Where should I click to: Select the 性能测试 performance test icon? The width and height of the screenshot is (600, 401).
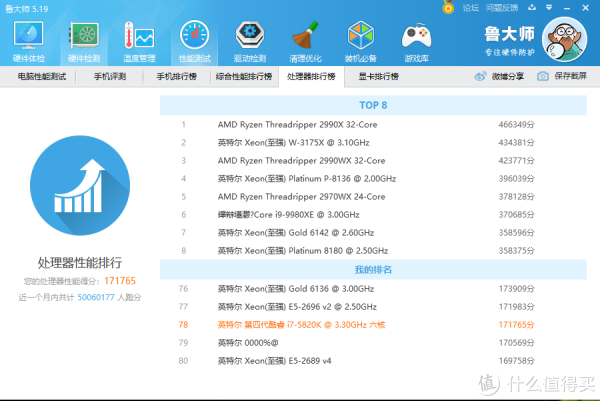194,40
